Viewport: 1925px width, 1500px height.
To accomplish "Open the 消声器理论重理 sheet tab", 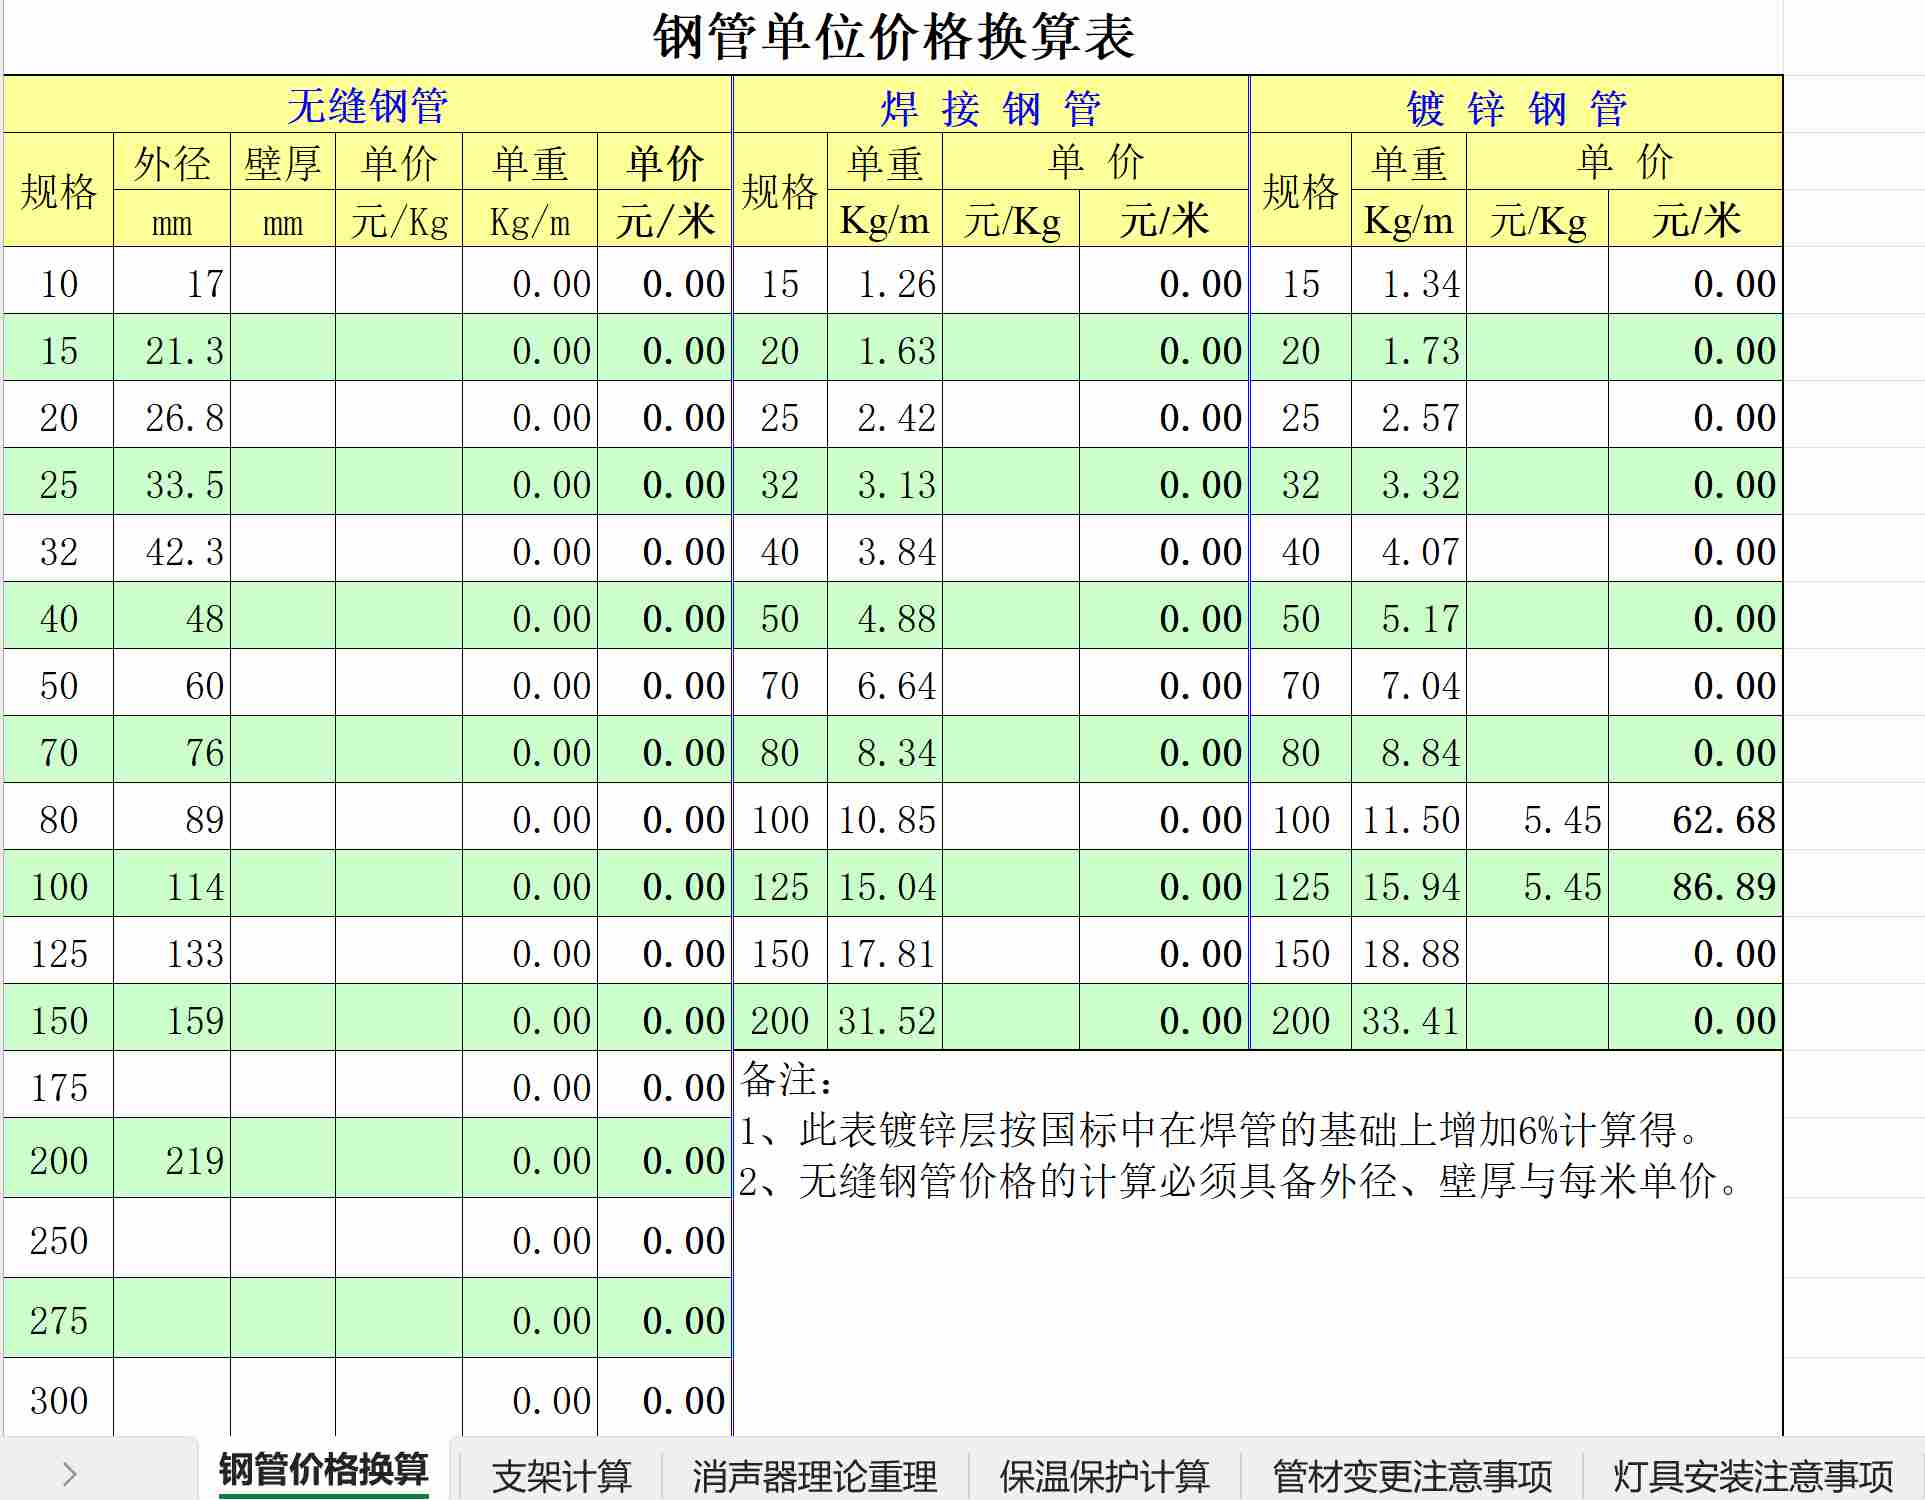I will pyautogui.click(x=814, y=1475).
